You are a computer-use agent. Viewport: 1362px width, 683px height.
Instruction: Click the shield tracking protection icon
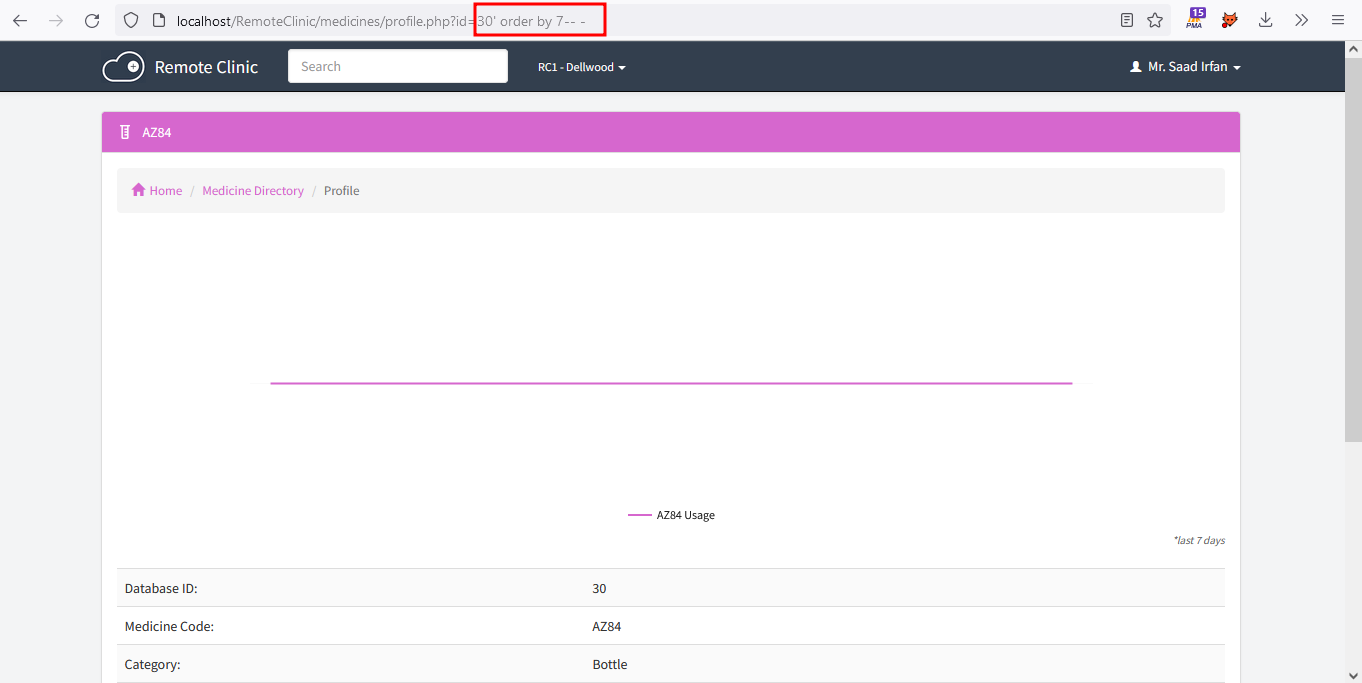coord(131,20)
